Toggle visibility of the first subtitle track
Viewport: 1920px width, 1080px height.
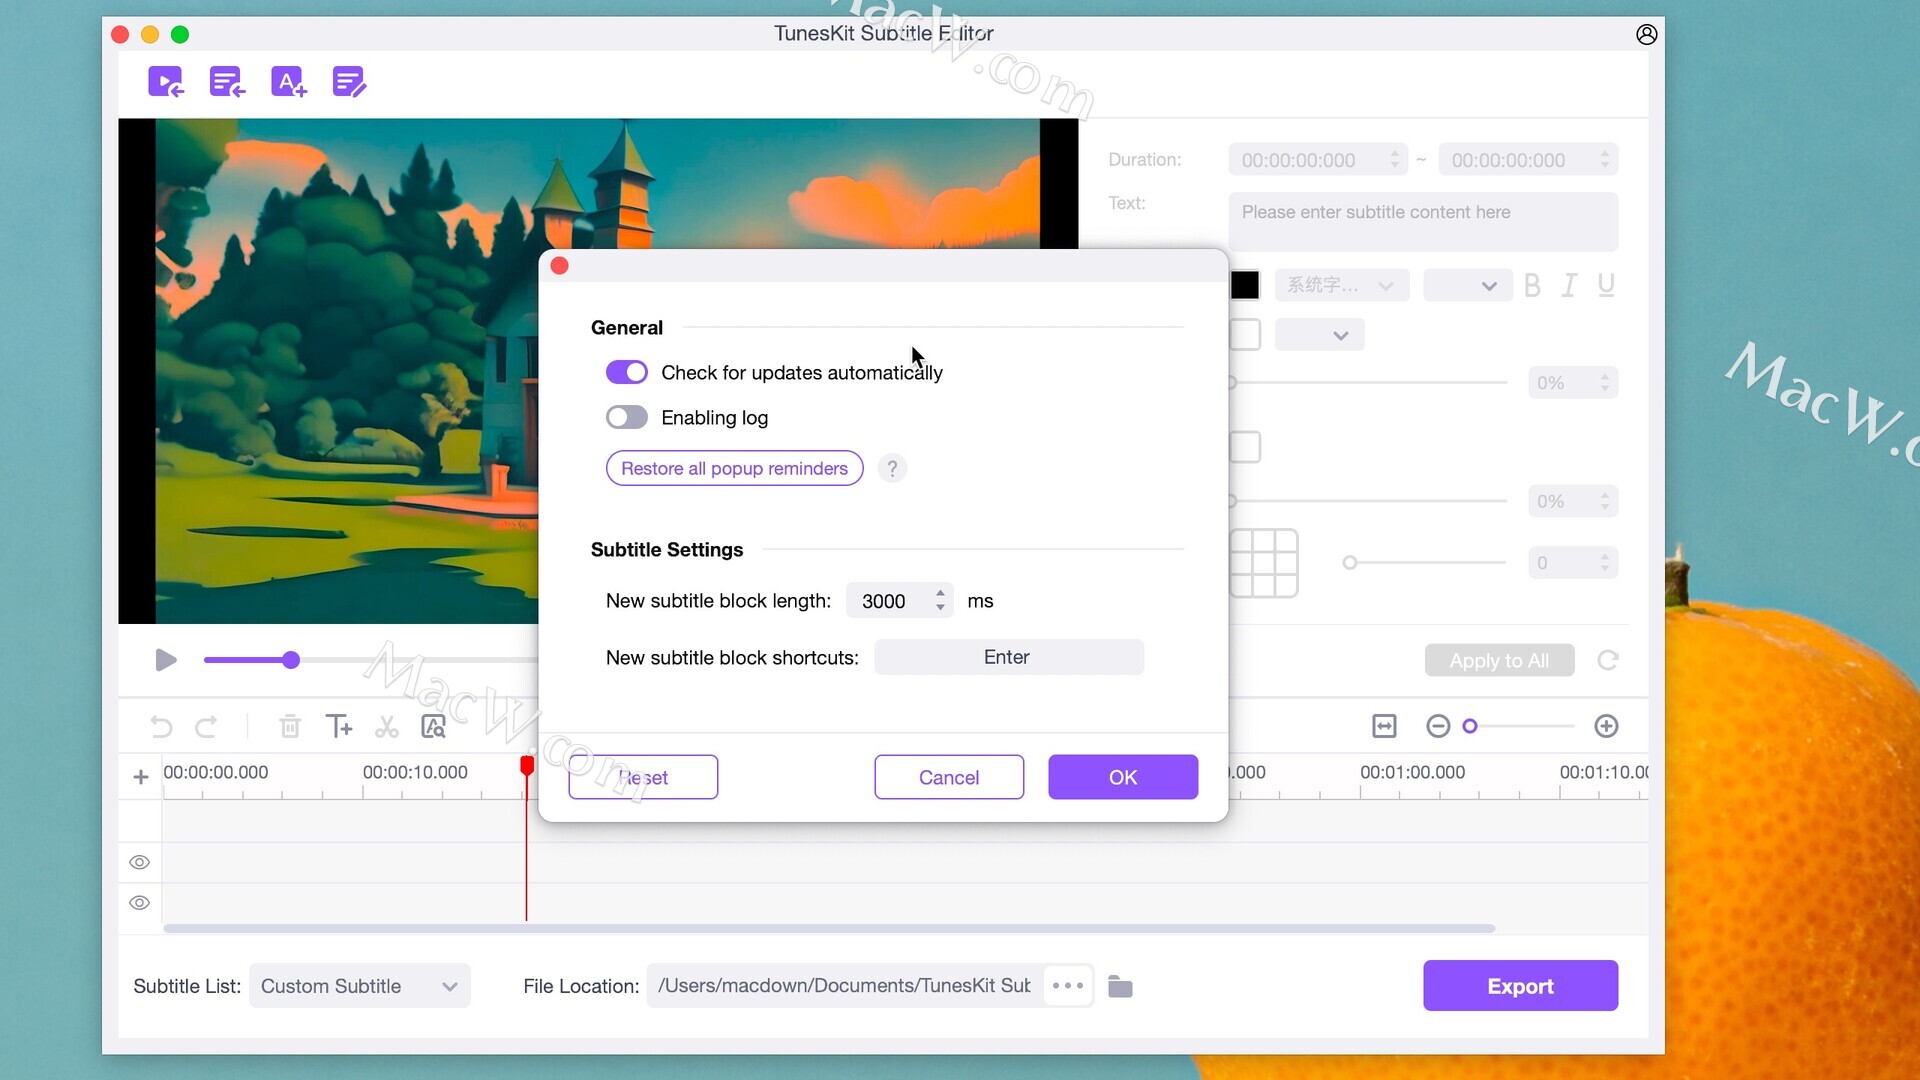[x=140, y=862]
